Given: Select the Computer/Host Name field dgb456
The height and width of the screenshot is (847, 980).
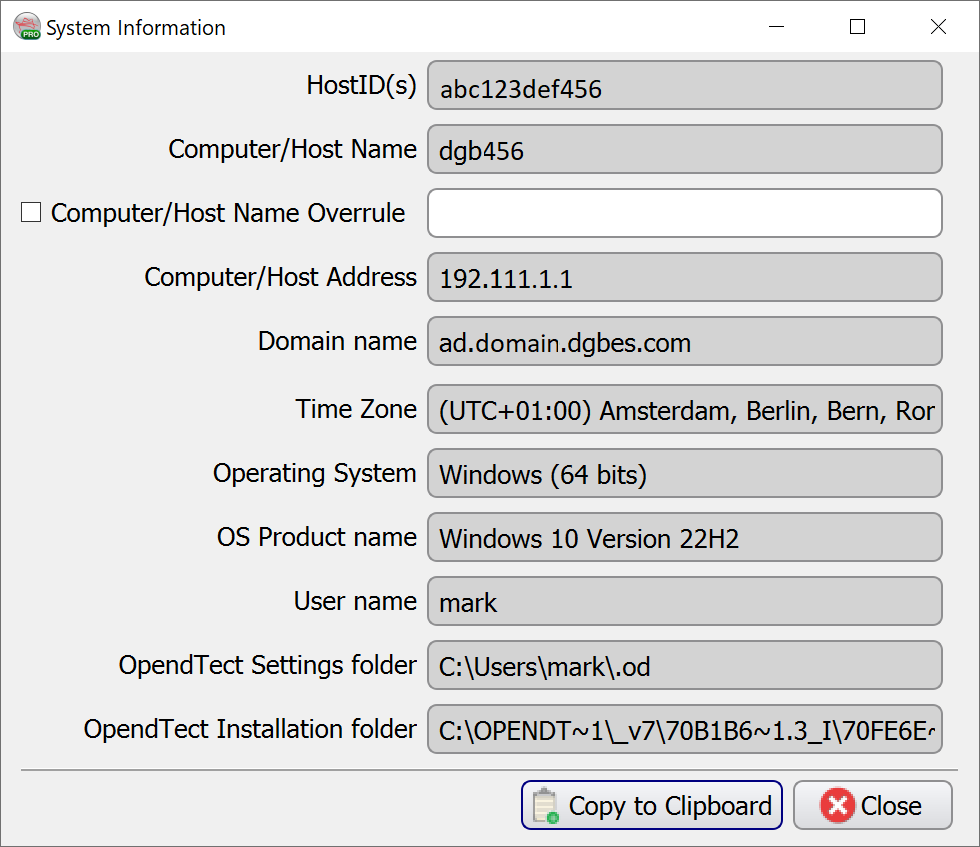Looking at the screenshot, I should pyautogui.click(x=685, y=150).
